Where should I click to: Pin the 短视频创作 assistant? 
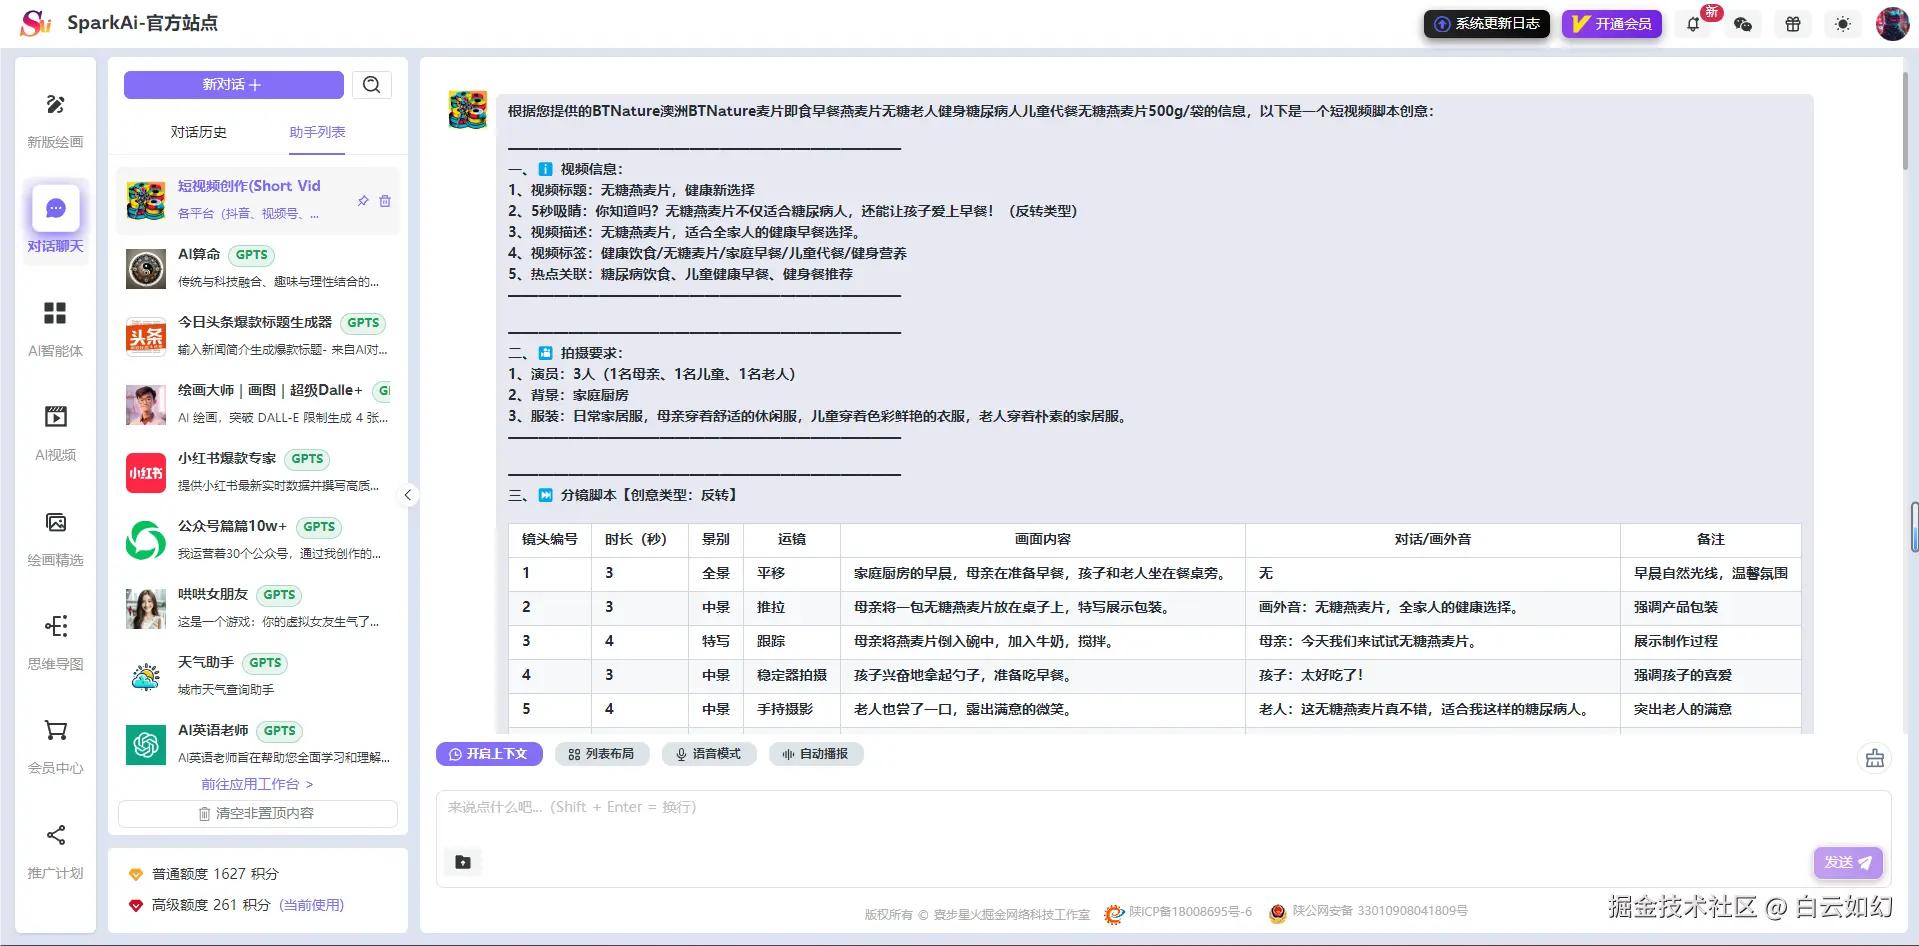pos(363,201)
